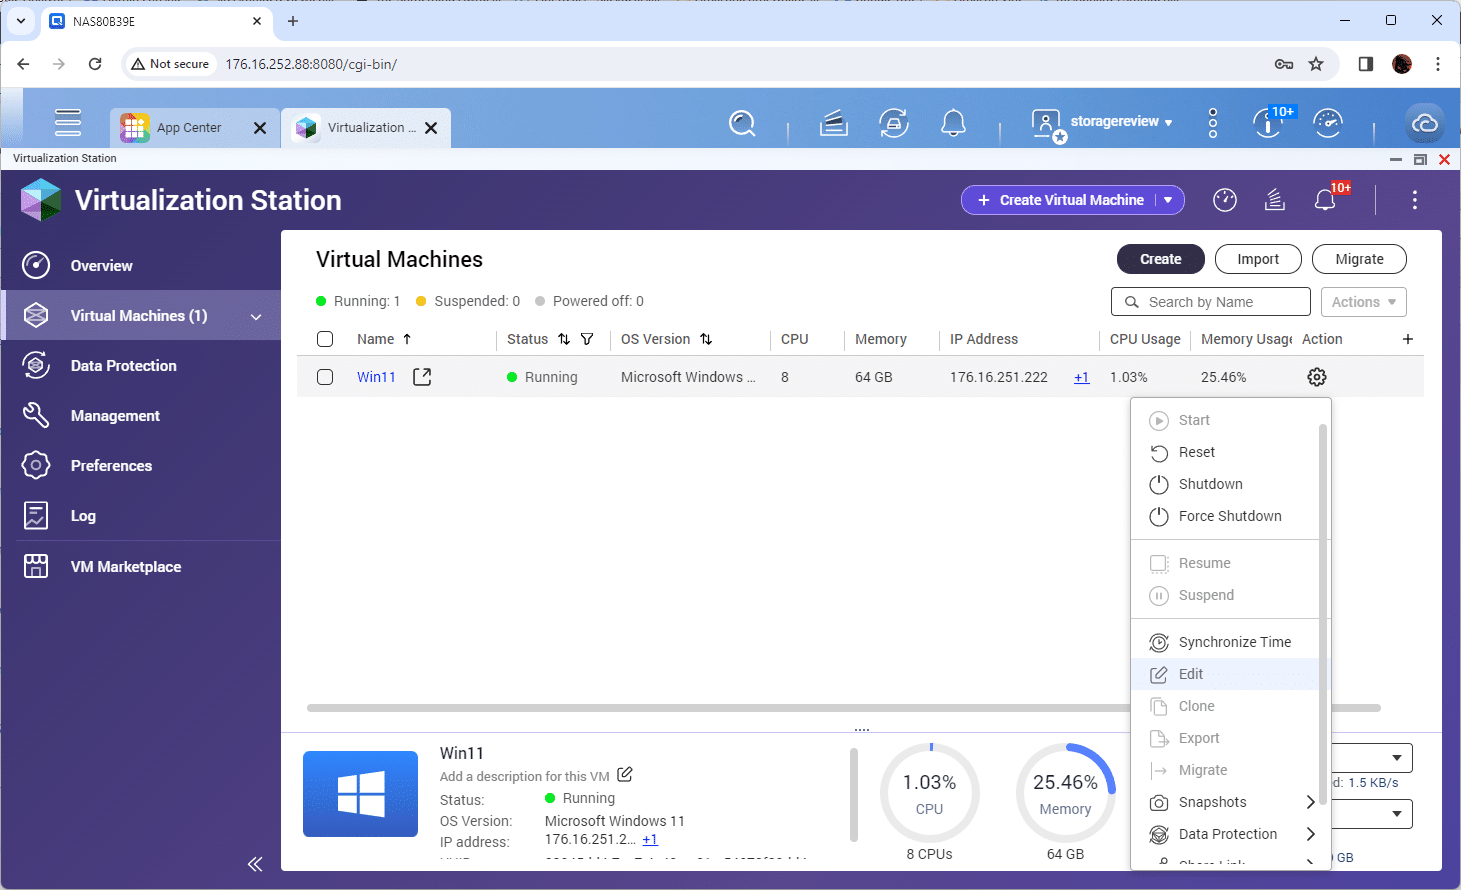
Task: Click the Import button
Action: coord(1258,259)
